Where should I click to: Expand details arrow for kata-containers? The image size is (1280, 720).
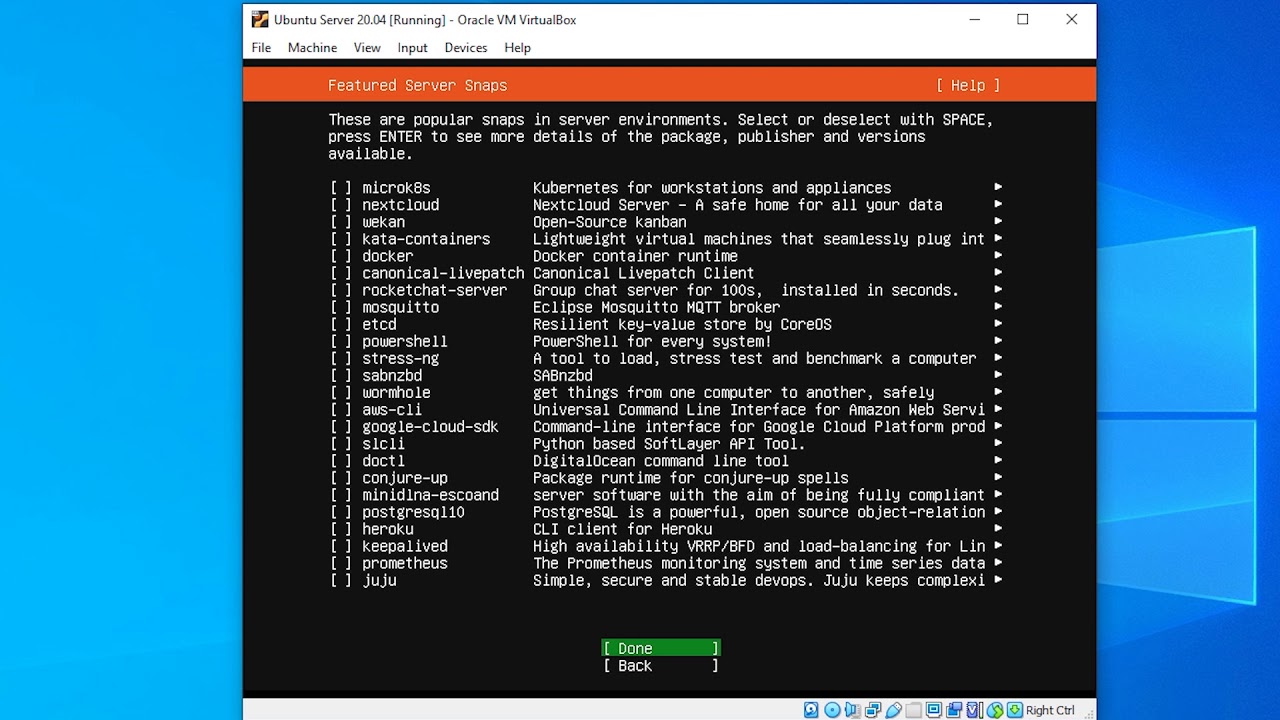997,239
